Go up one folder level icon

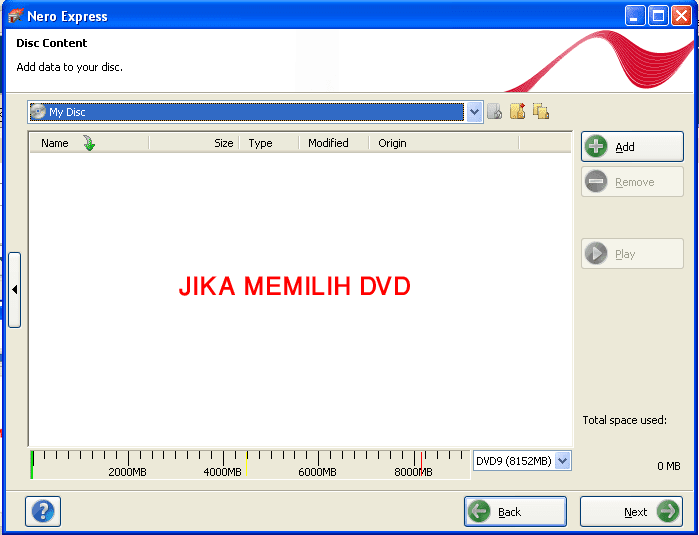point(494,111)
